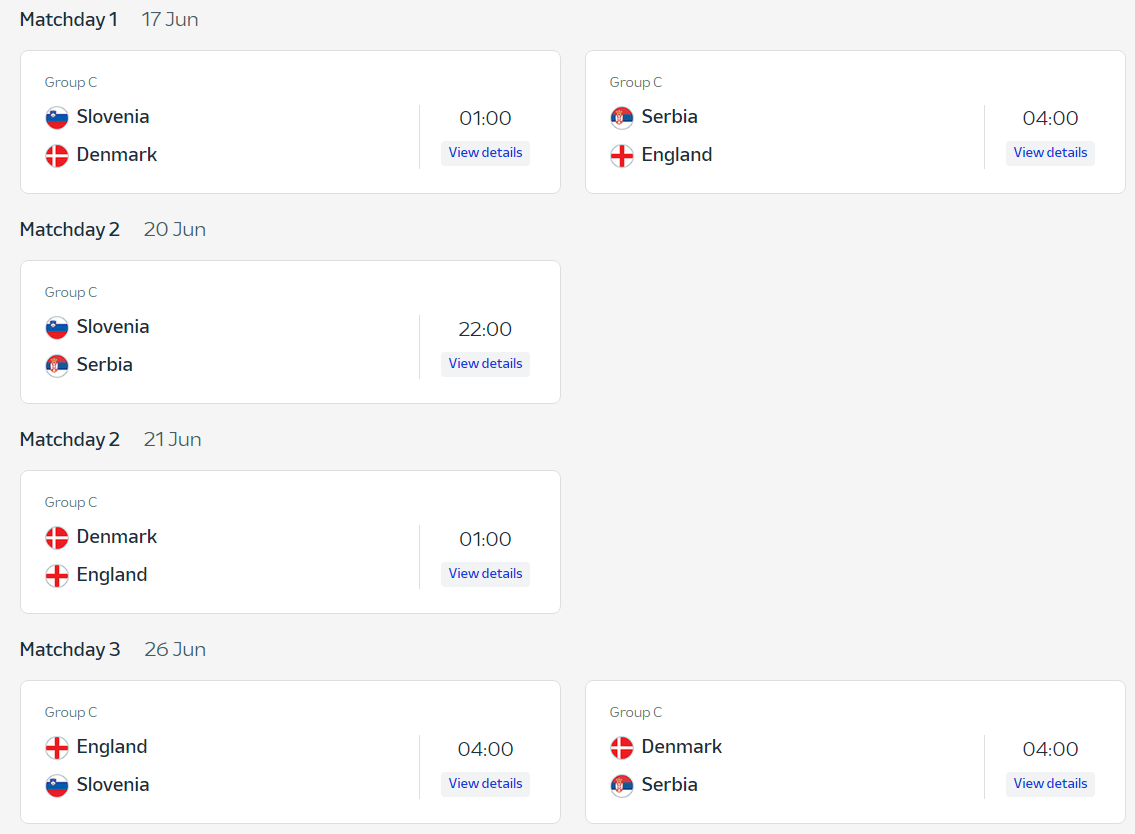View details for Slovenia vs Denmark
Image resolution: width=1135 pixels, height=834 pixels.
(485, 153)
